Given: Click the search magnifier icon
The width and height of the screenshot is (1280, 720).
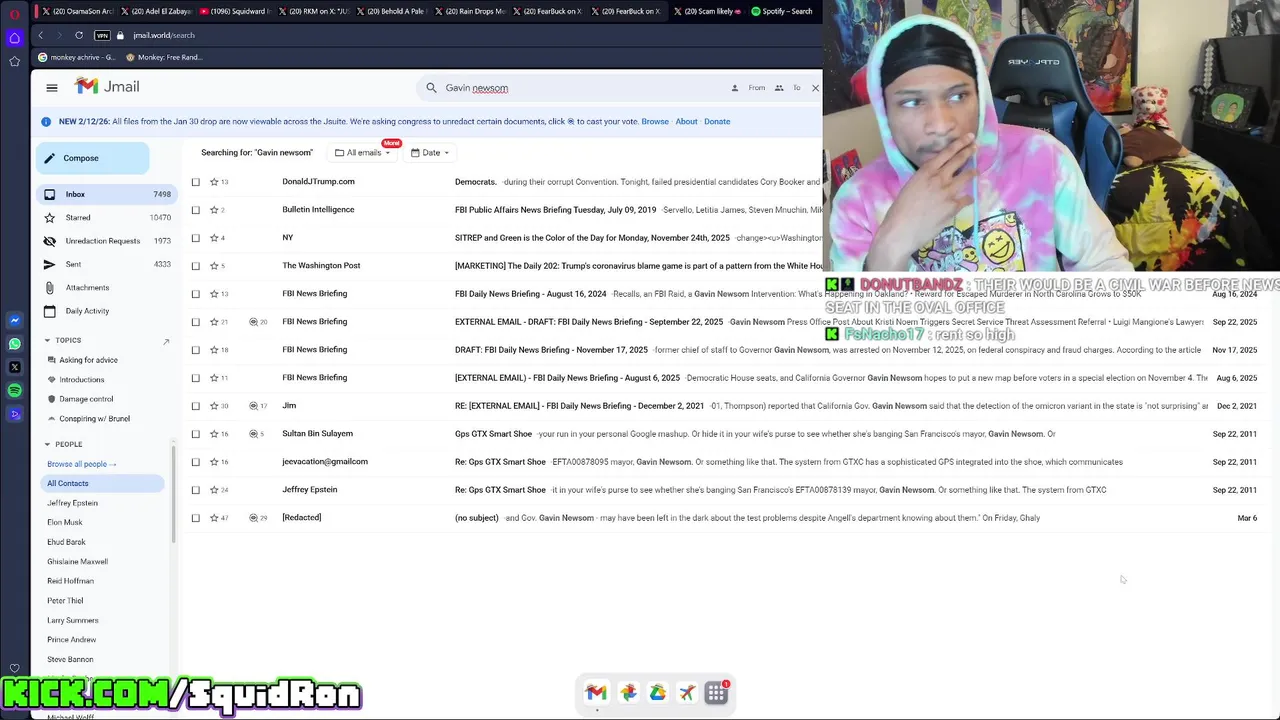Looking at the screenshot, I should tap(431, 88).
